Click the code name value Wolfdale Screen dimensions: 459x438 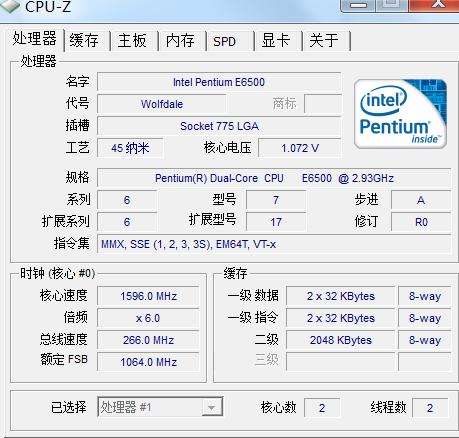pyautogui.click(x=162, y=104)
